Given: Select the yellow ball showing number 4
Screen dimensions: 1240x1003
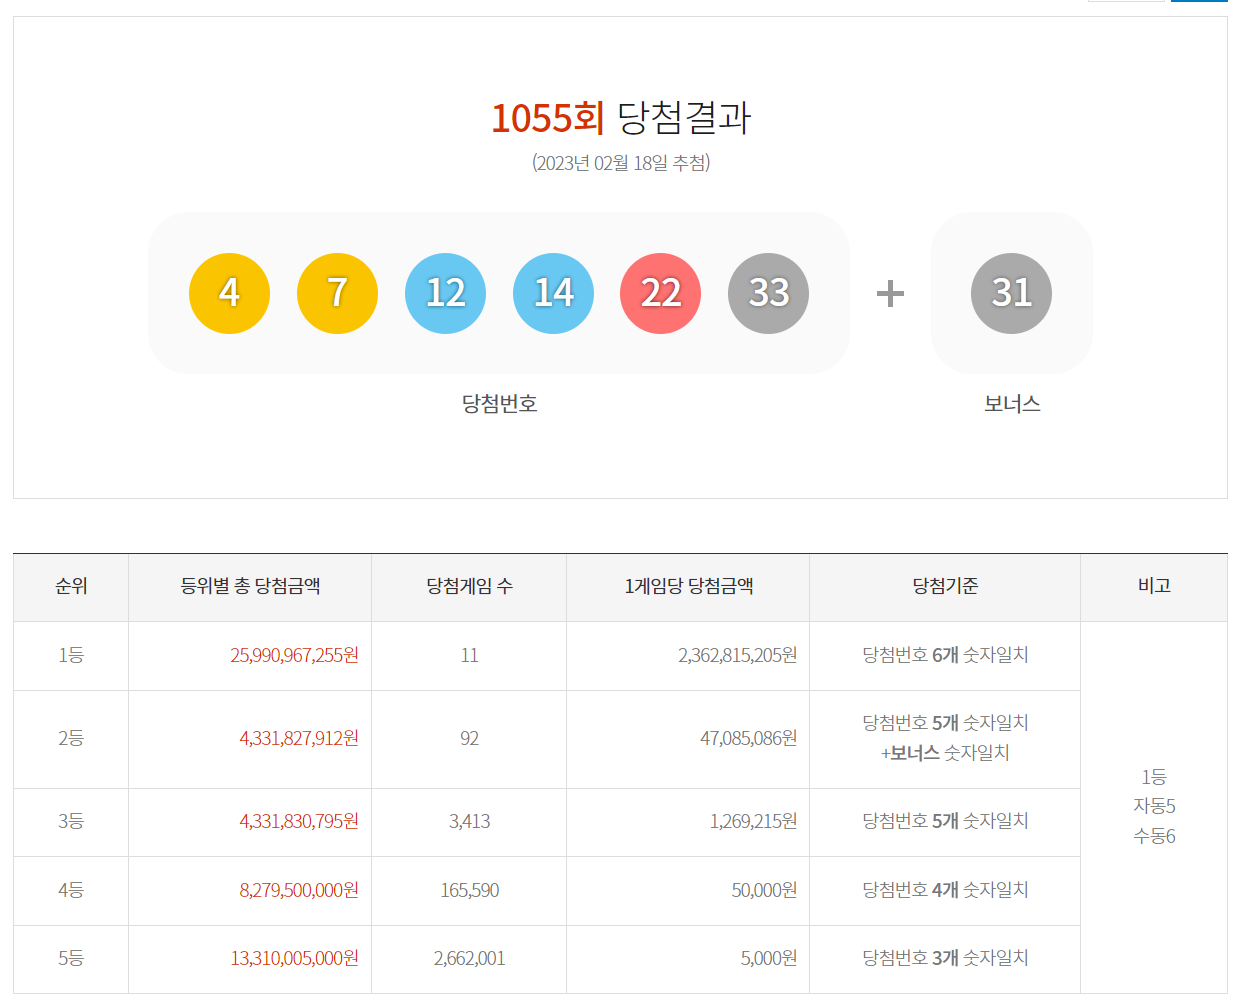Looking at the screenshot, I should click(x=229, y=292).
